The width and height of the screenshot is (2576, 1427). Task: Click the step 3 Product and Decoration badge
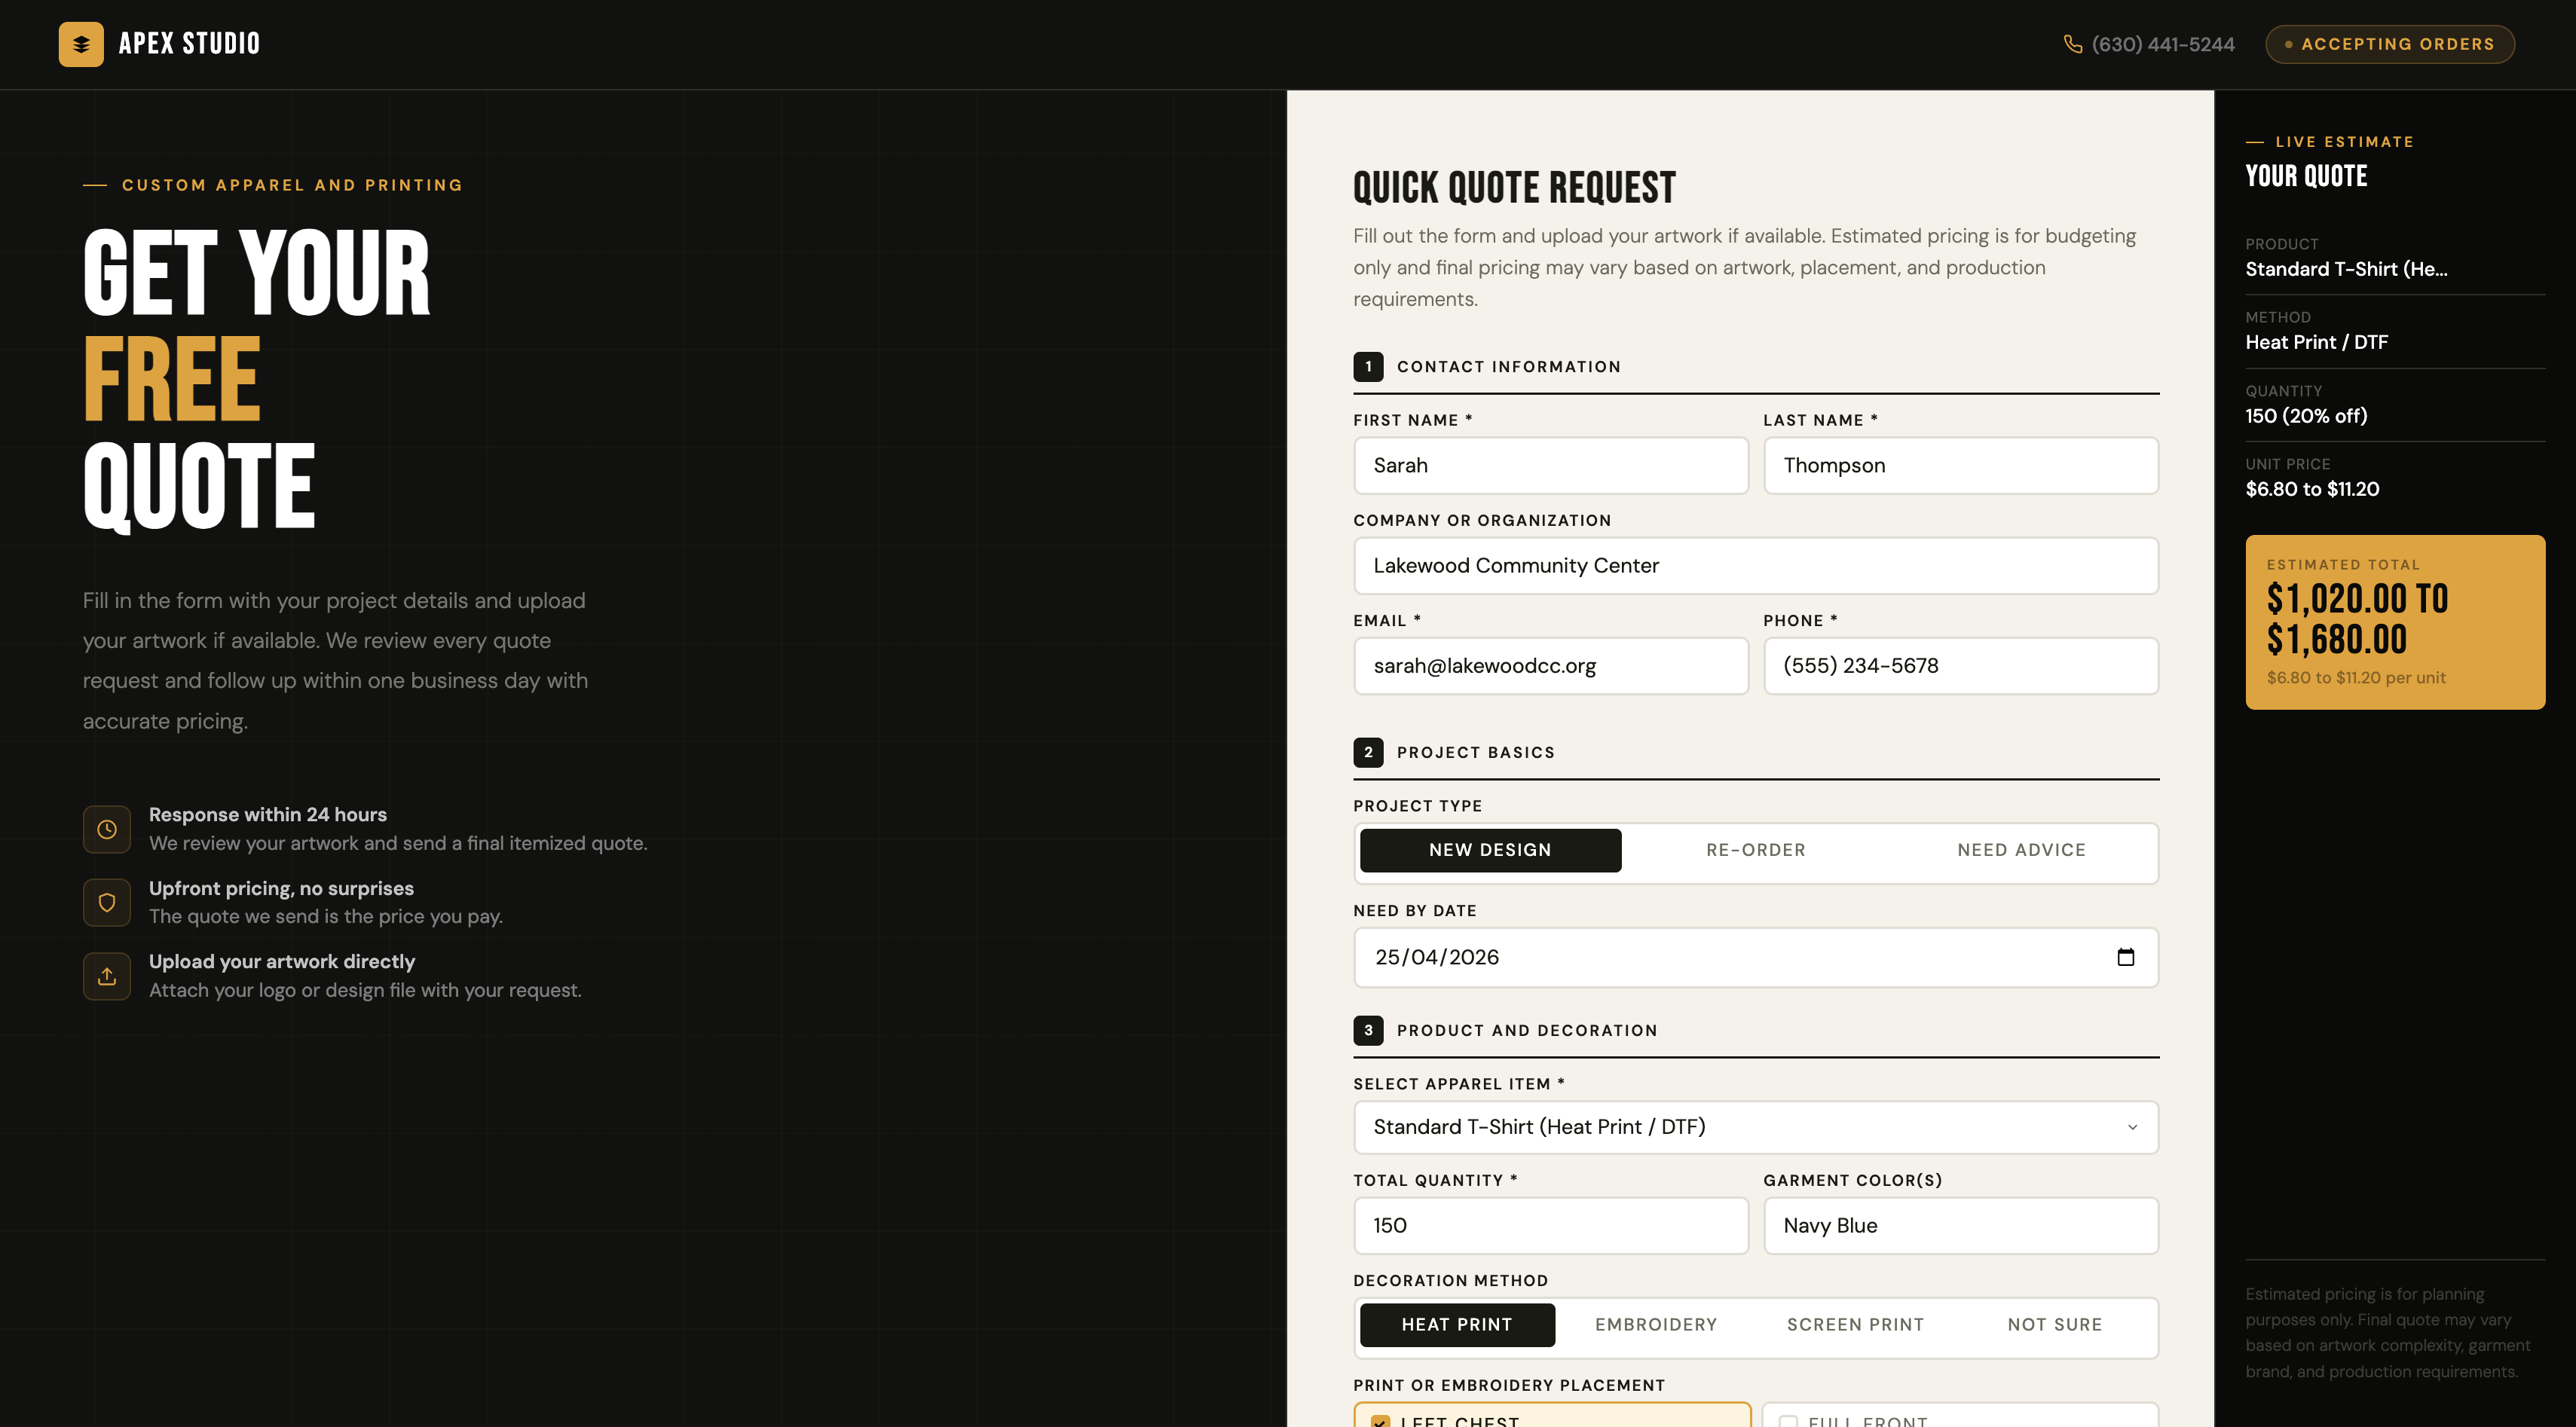coord(1368,1030)
